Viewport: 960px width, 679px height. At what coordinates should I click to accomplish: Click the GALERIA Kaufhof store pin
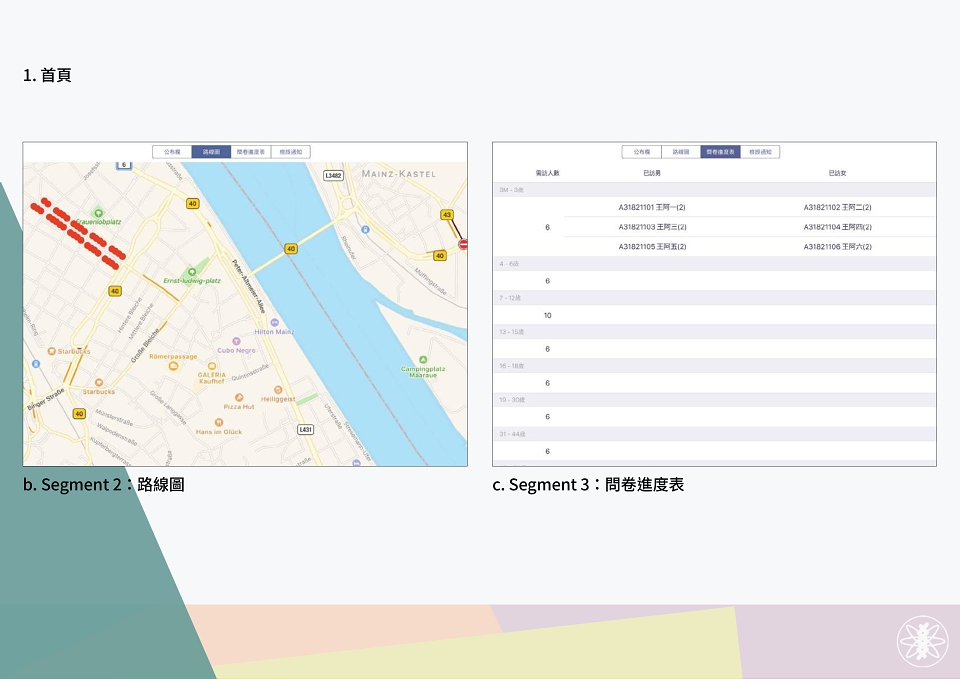pyautogui.click(x=212, y=366)
